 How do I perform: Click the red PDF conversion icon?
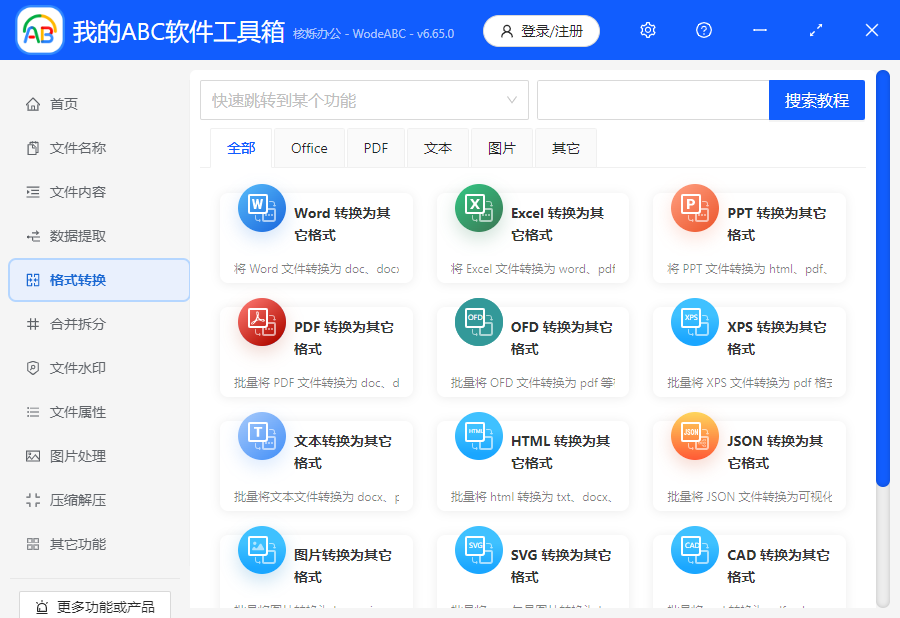(x=262, y=322)
